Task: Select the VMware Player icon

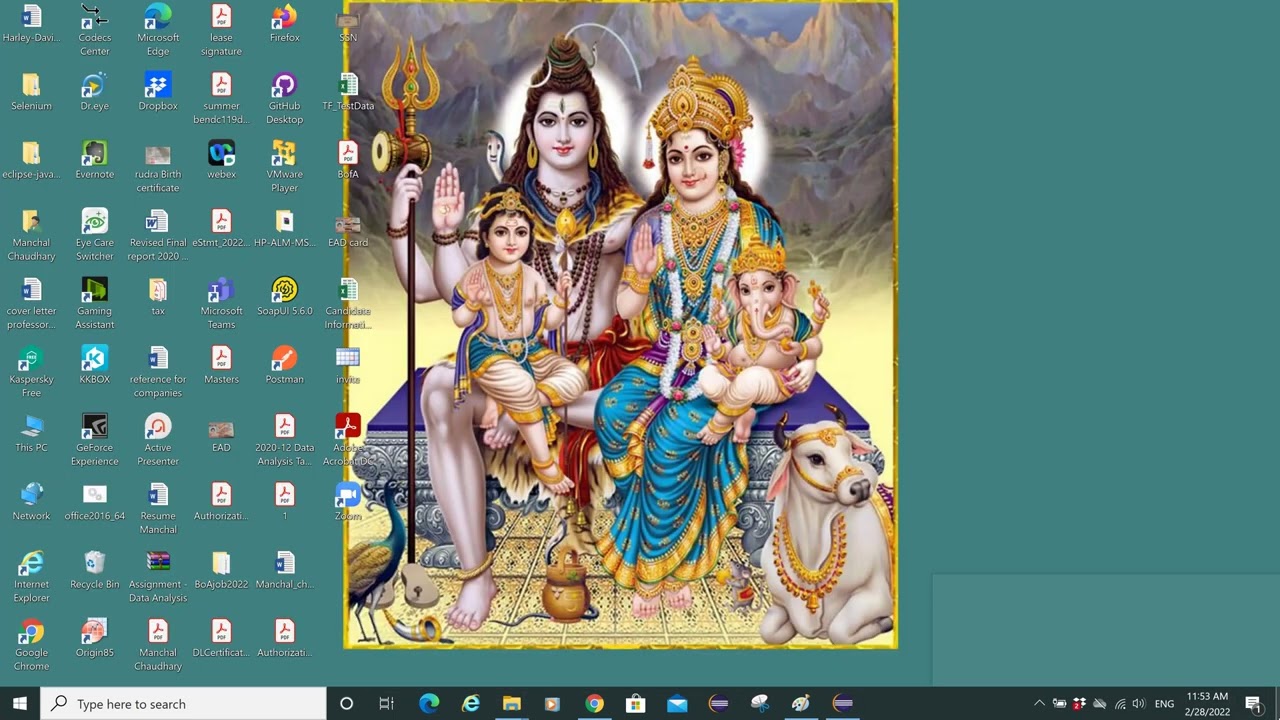Action: 284,166
